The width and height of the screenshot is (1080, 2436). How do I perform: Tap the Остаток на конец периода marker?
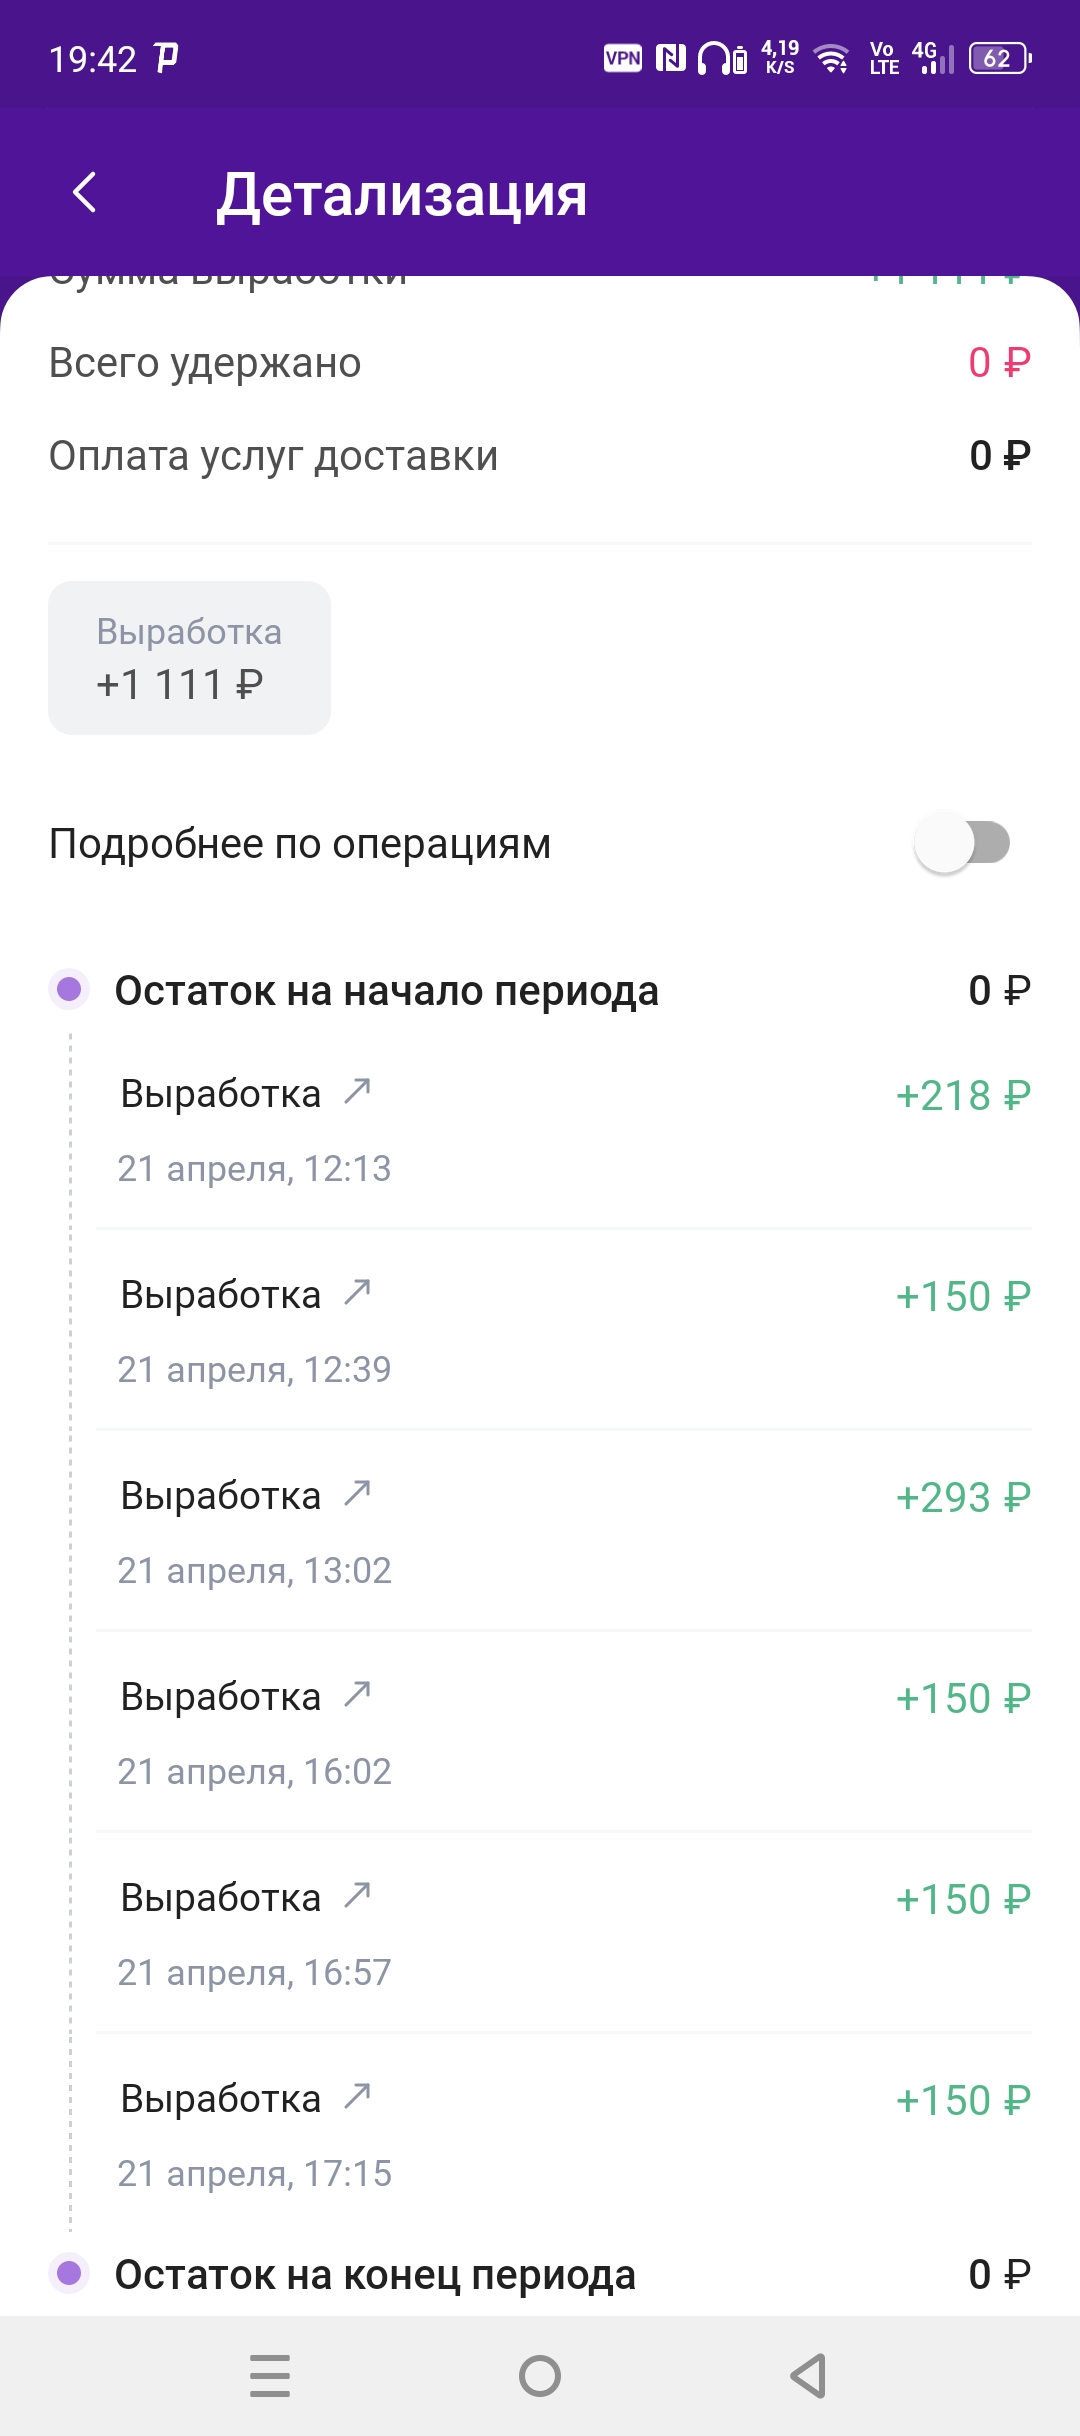69,2273
